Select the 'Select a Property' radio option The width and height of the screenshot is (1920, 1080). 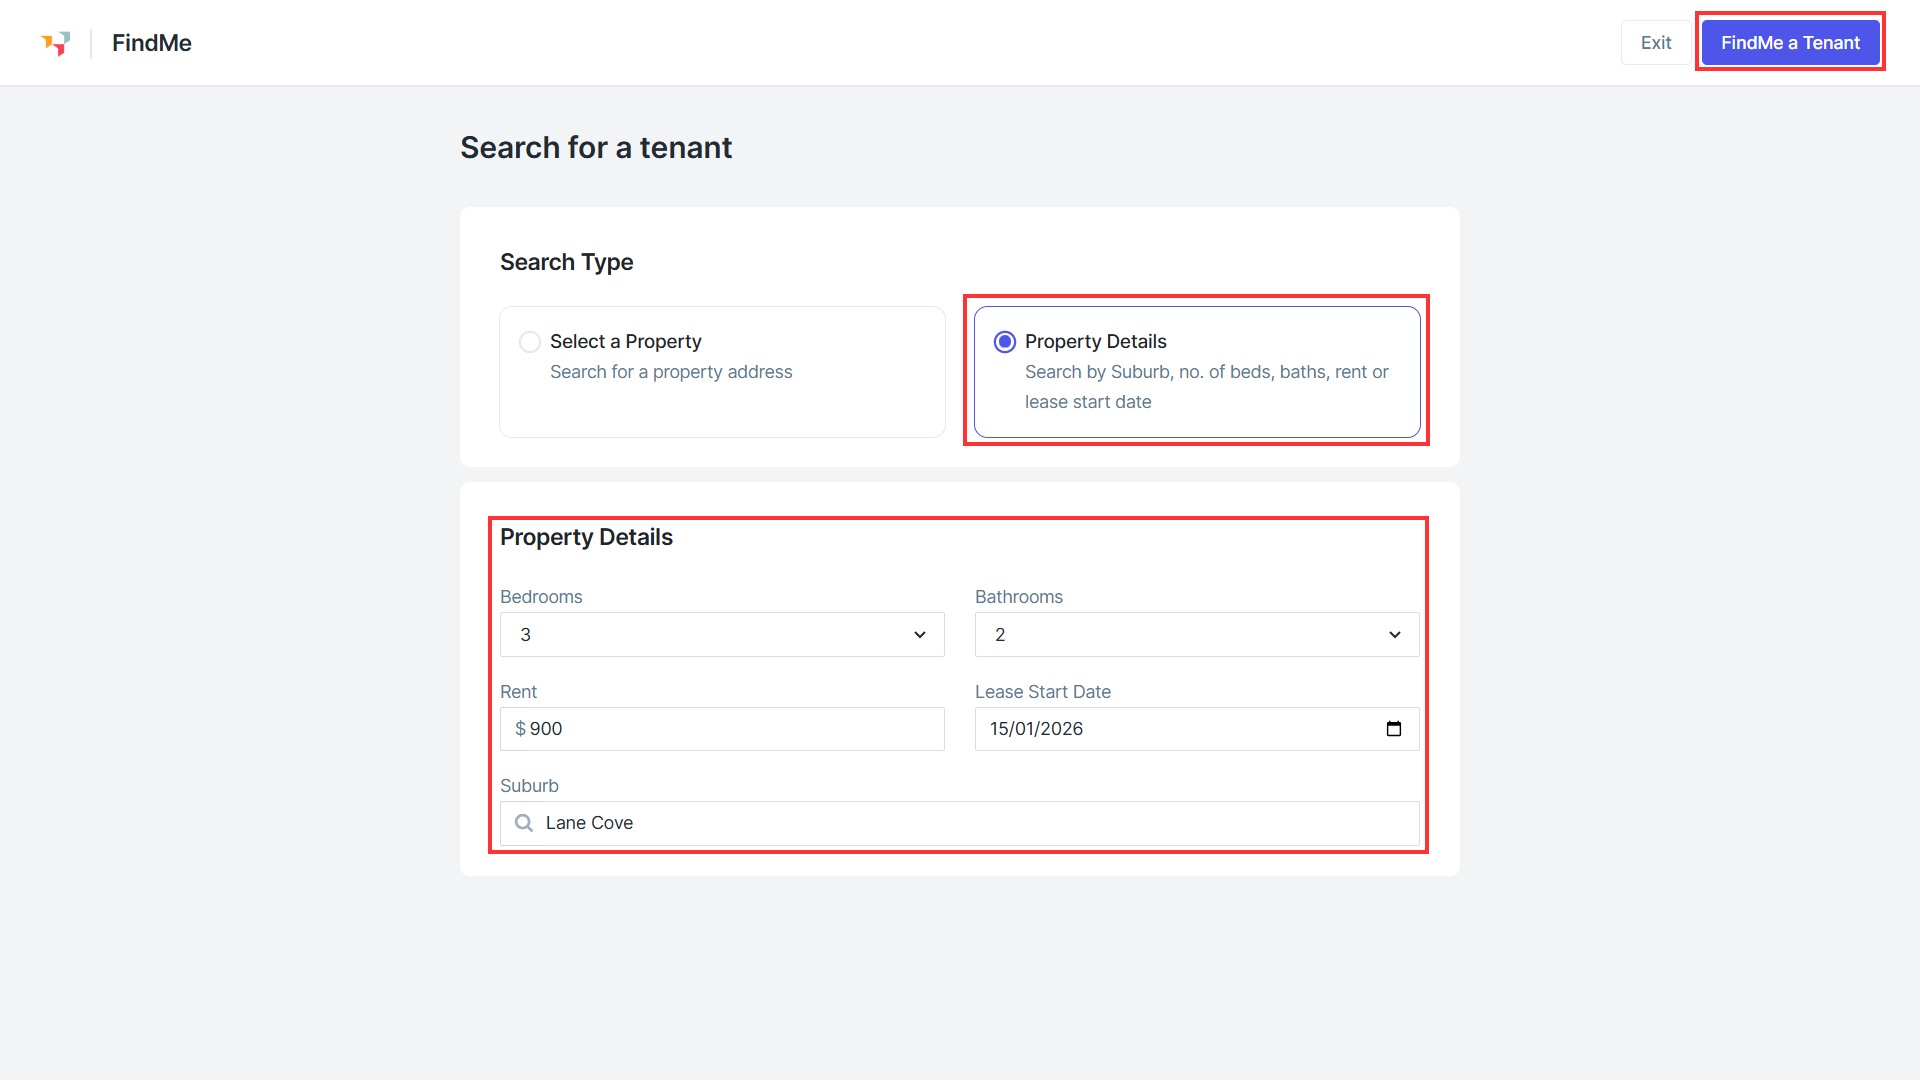coord(530,342)
